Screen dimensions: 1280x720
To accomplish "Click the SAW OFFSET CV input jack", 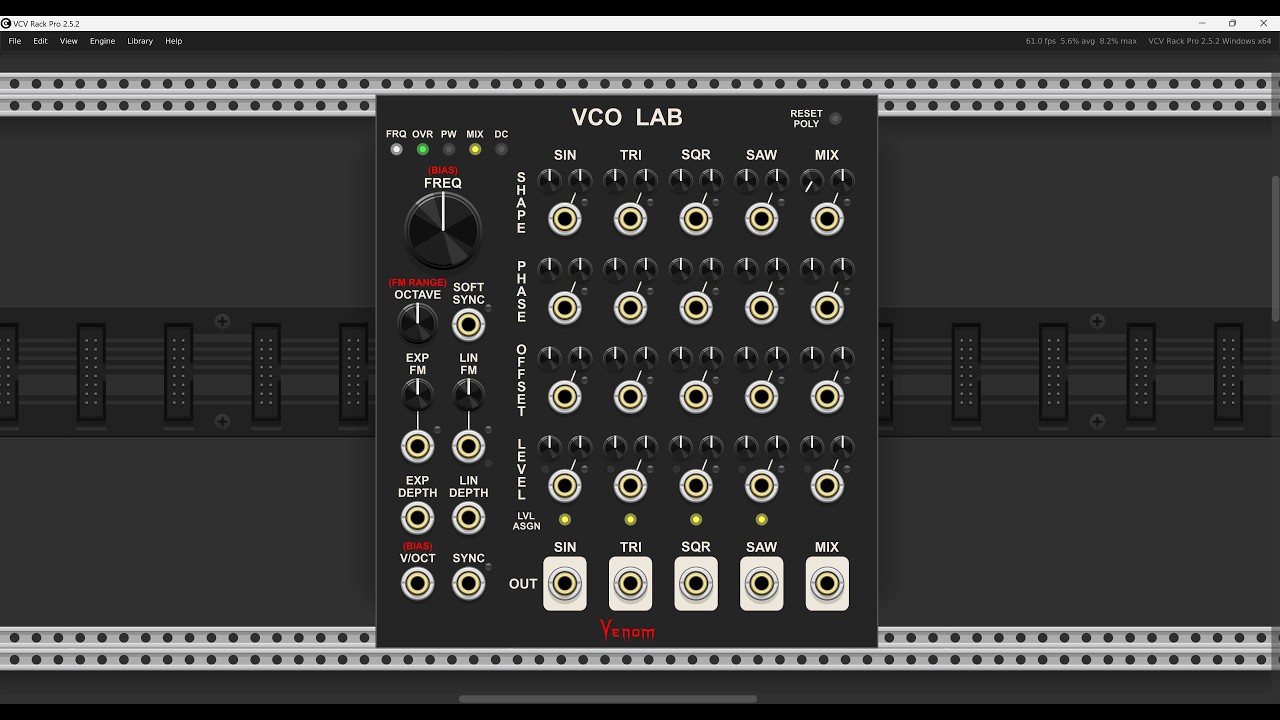I will [761, 397].
